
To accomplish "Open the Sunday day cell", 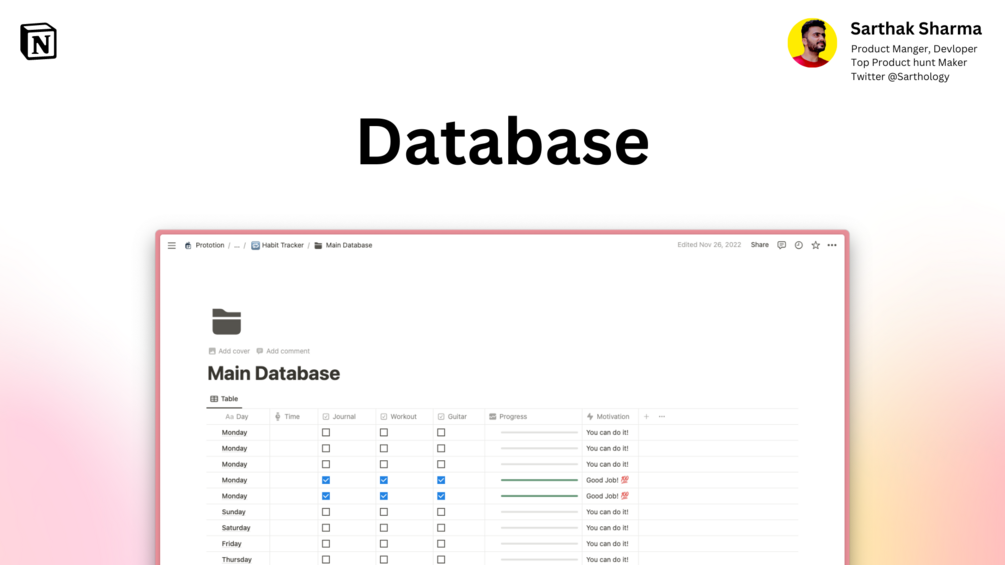I will (x=238, y=512).
